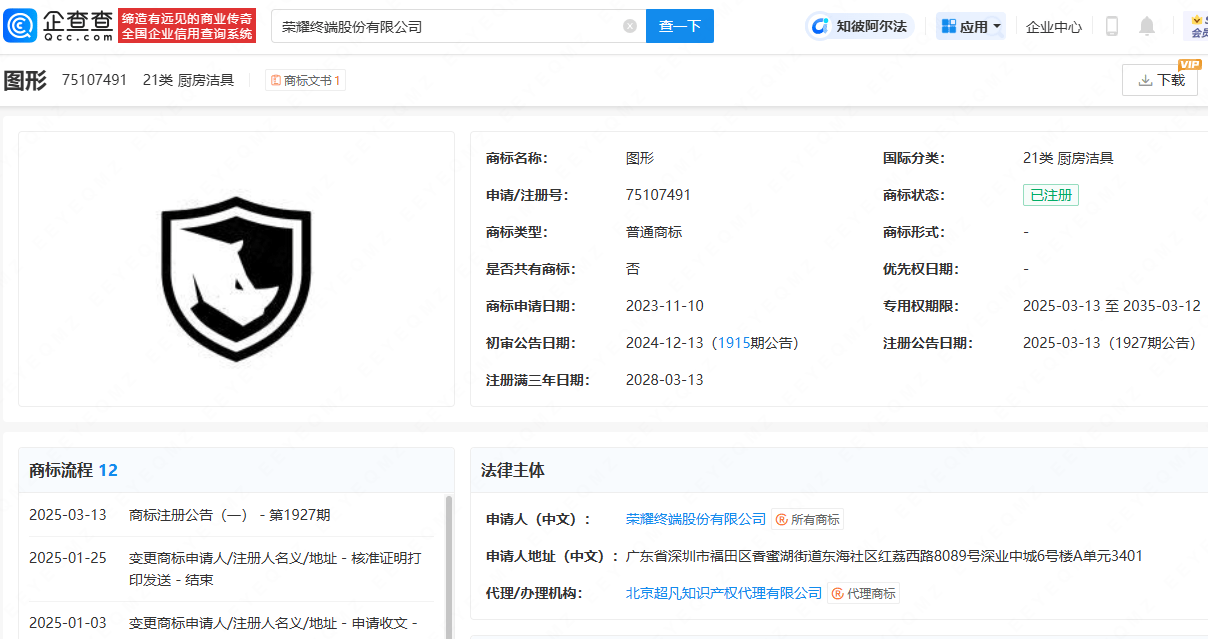Click the 注册满三年日期 value 2028-03-13

pos(664,380)
